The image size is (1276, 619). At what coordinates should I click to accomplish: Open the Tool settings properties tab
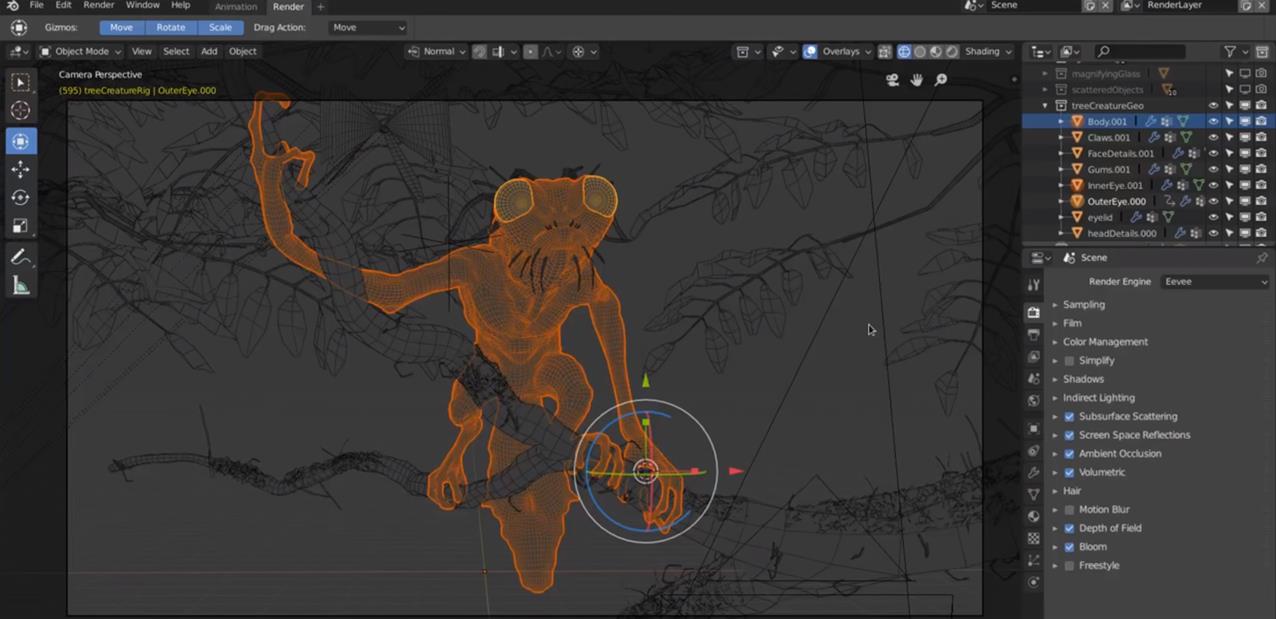(1034, 285)
